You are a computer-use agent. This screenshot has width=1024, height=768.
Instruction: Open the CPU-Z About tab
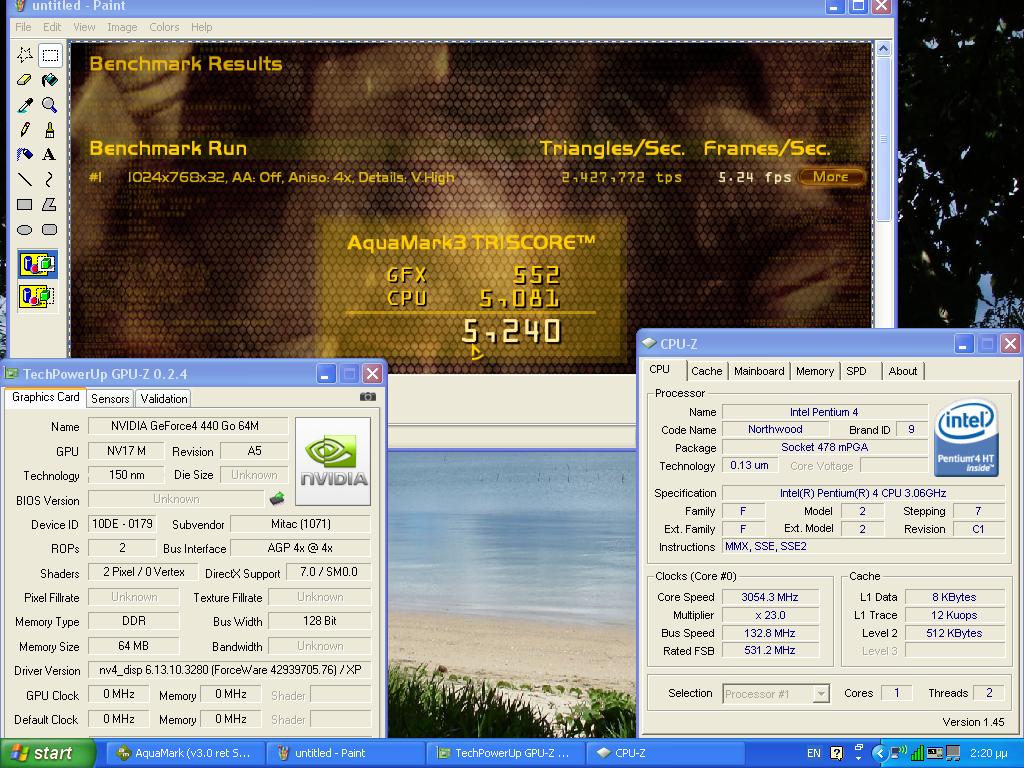(903, 371)
